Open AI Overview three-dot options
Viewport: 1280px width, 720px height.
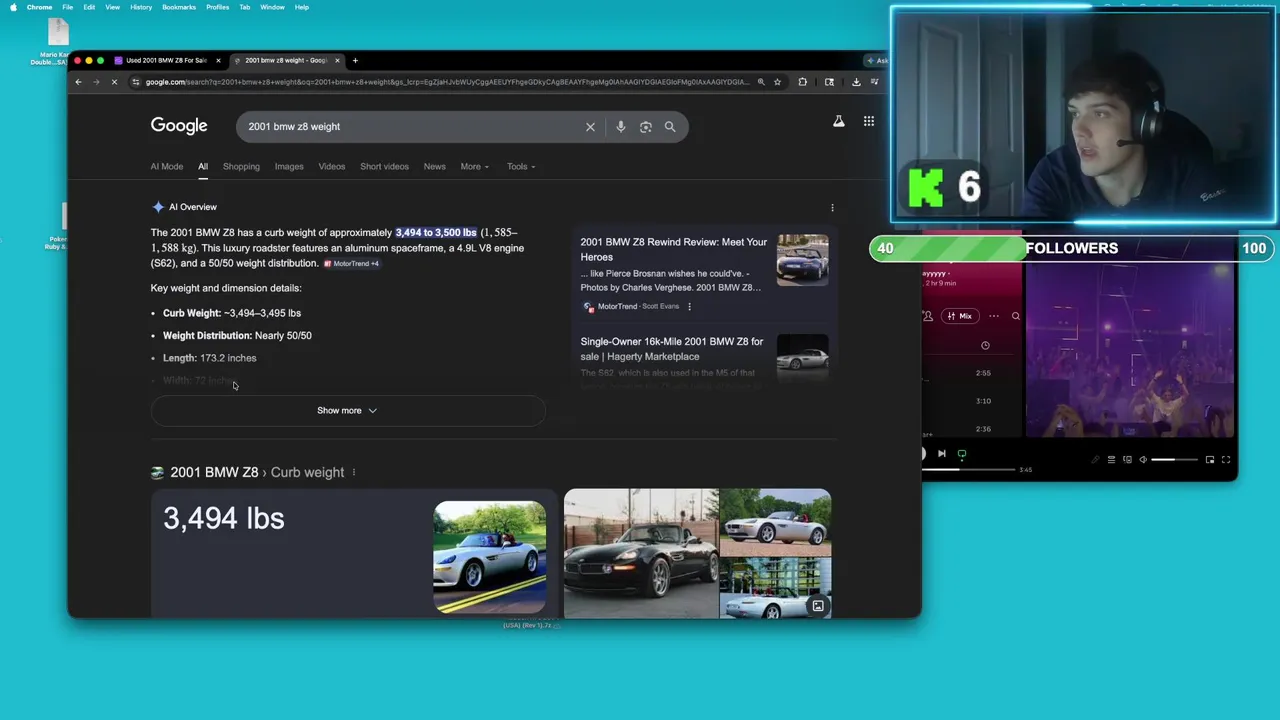832,208
